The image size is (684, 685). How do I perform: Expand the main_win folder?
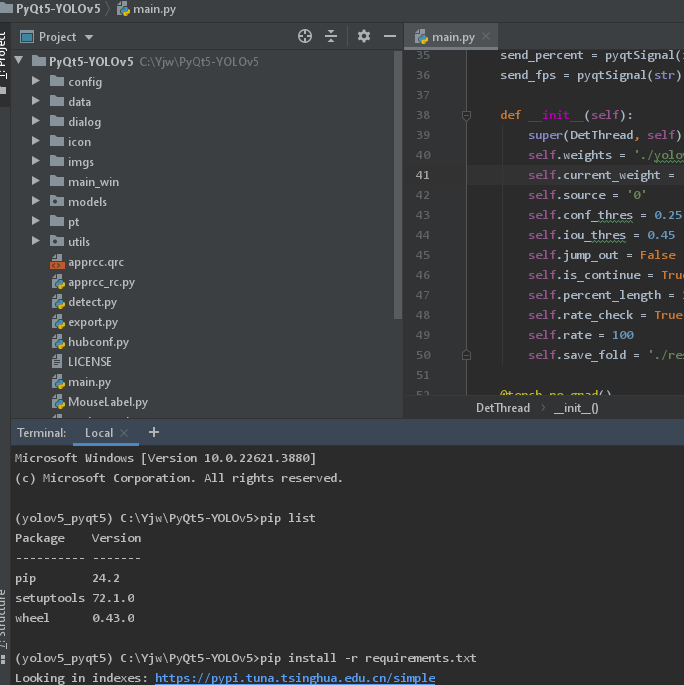36,181
